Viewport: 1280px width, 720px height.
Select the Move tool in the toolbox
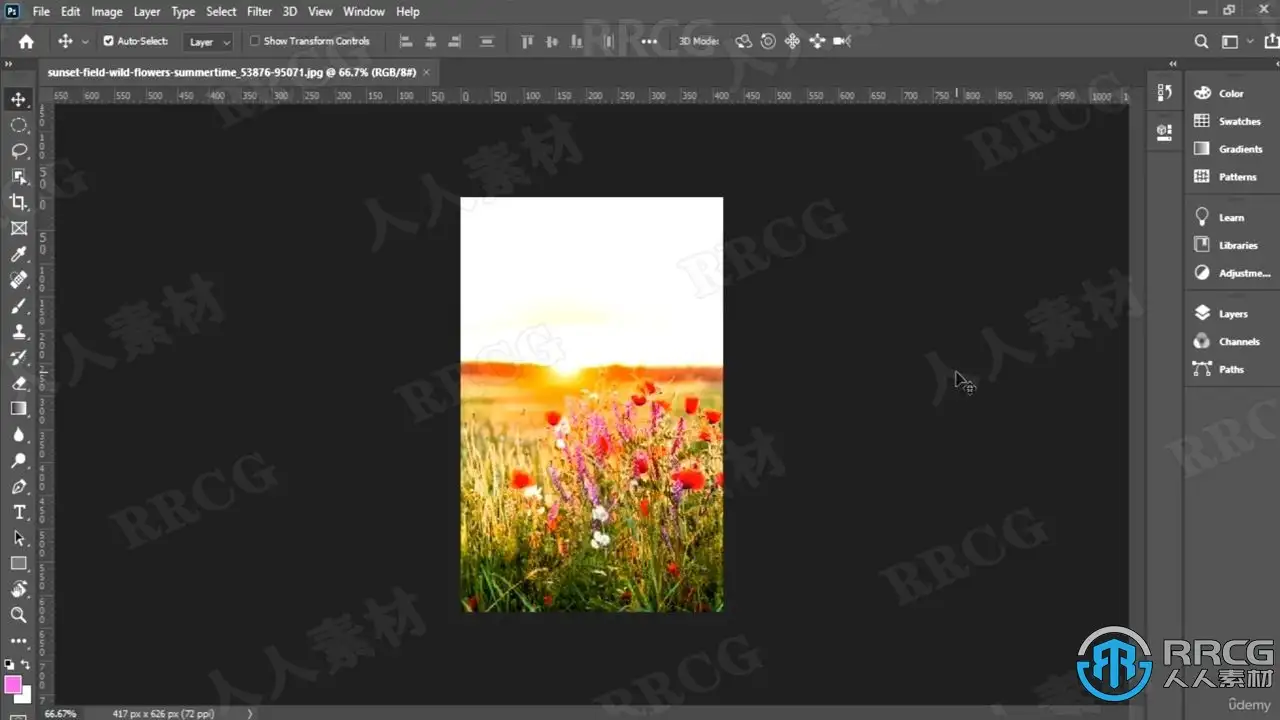[18, 99]
